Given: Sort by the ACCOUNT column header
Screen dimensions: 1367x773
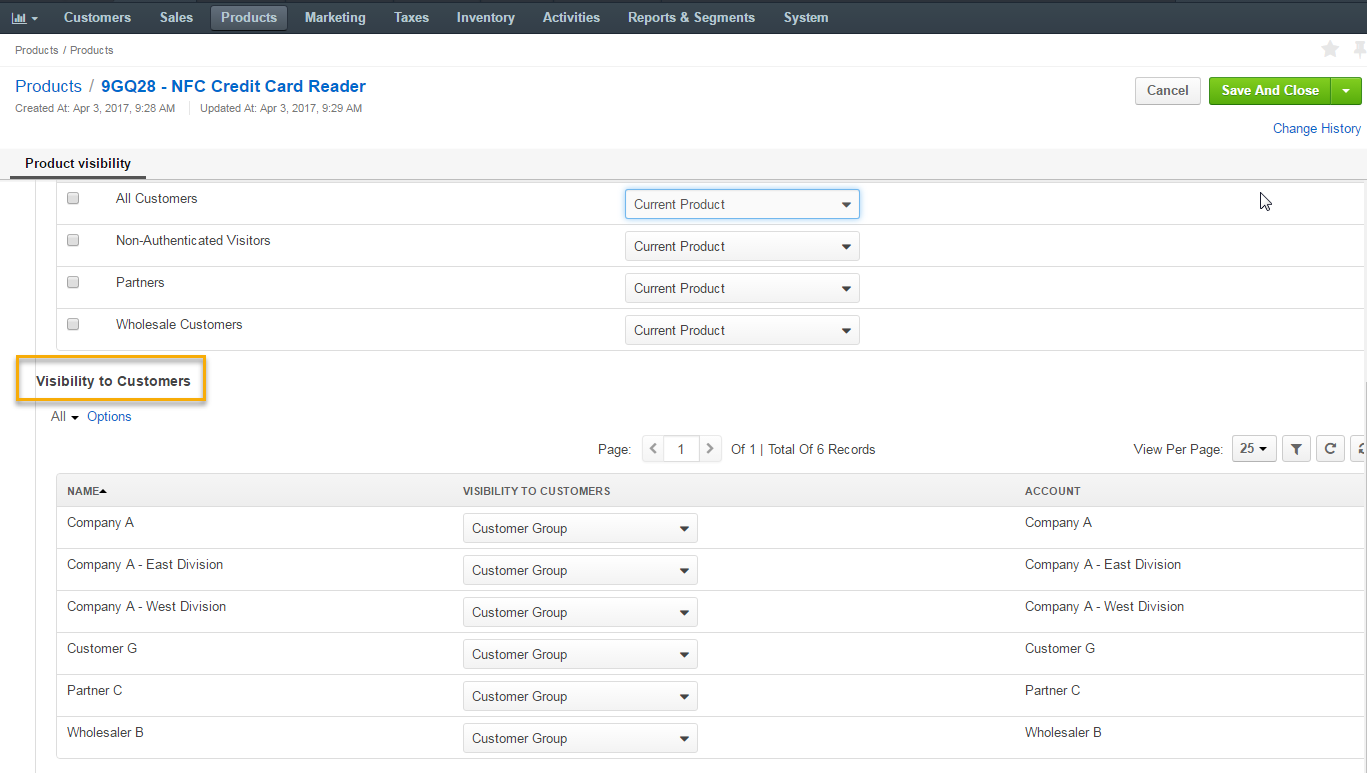Looking at the screenshot, I should 1053,491.
